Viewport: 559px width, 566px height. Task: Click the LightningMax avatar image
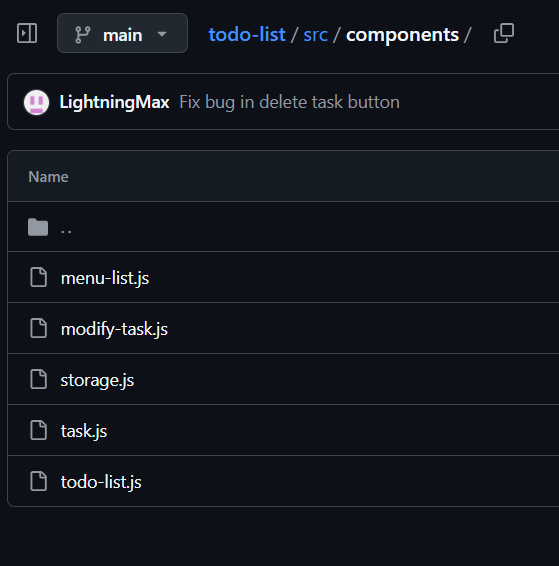pos(36,102)
